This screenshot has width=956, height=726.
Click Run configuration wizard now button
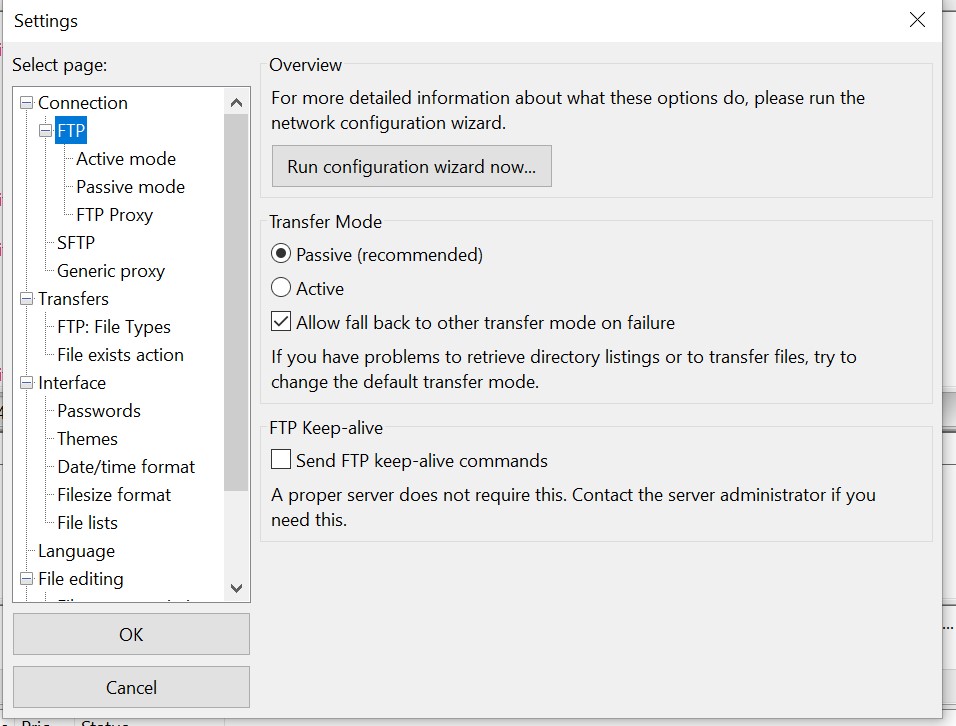(411, 167)
